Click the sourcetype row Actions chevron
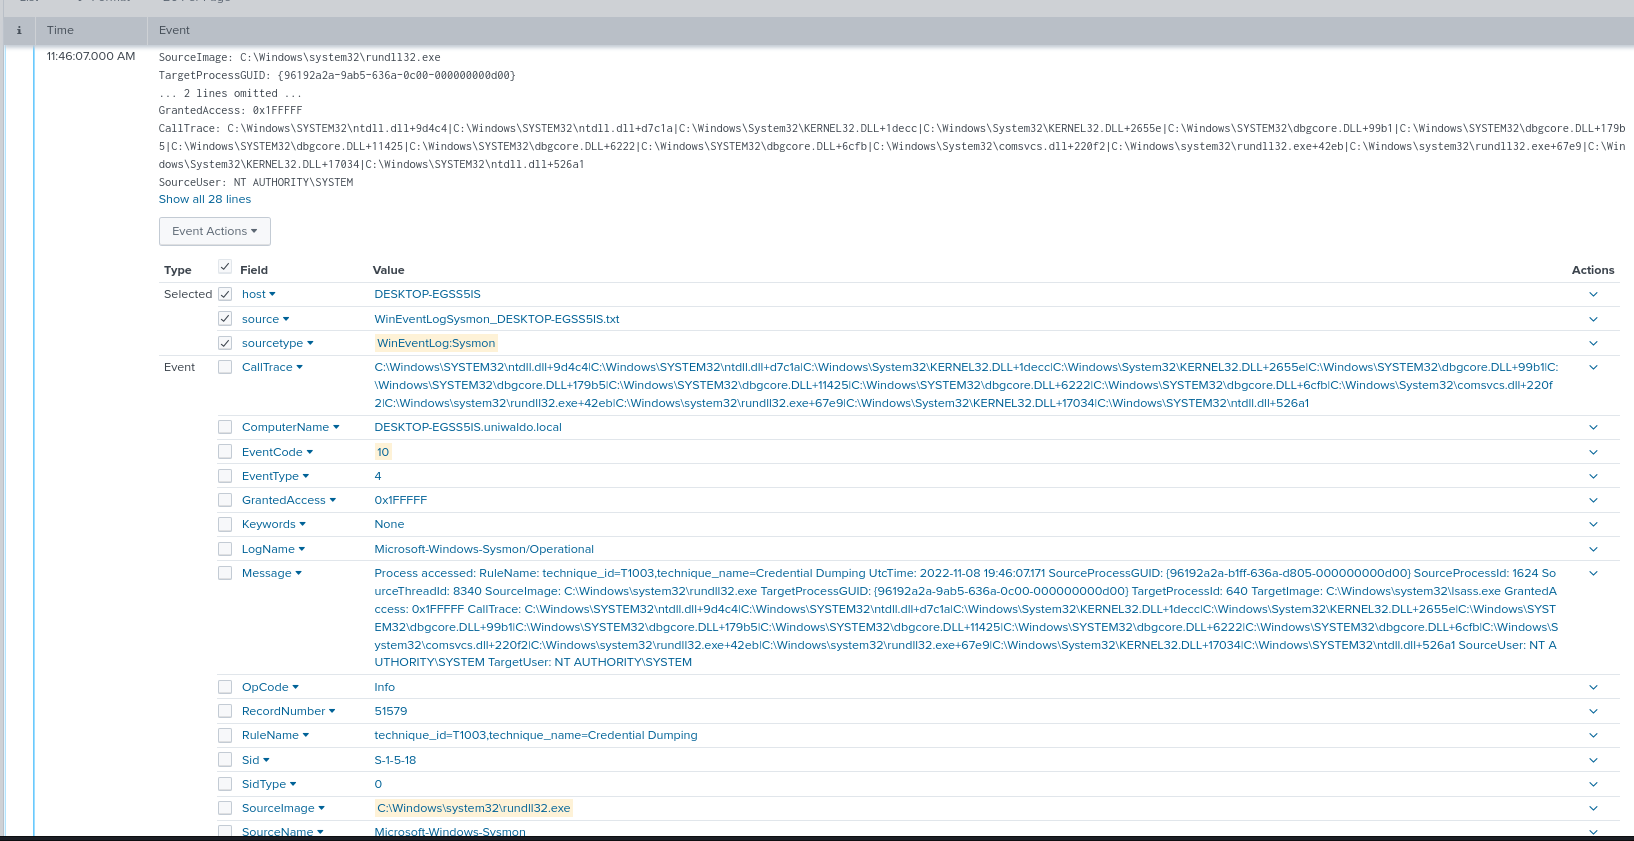Viewport: 1634px width, 841px height. coord(1593,343)
